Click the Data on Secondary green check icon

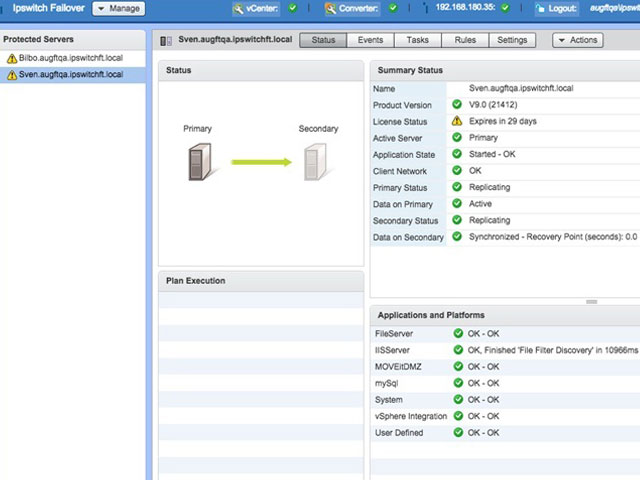click(457, 236)
